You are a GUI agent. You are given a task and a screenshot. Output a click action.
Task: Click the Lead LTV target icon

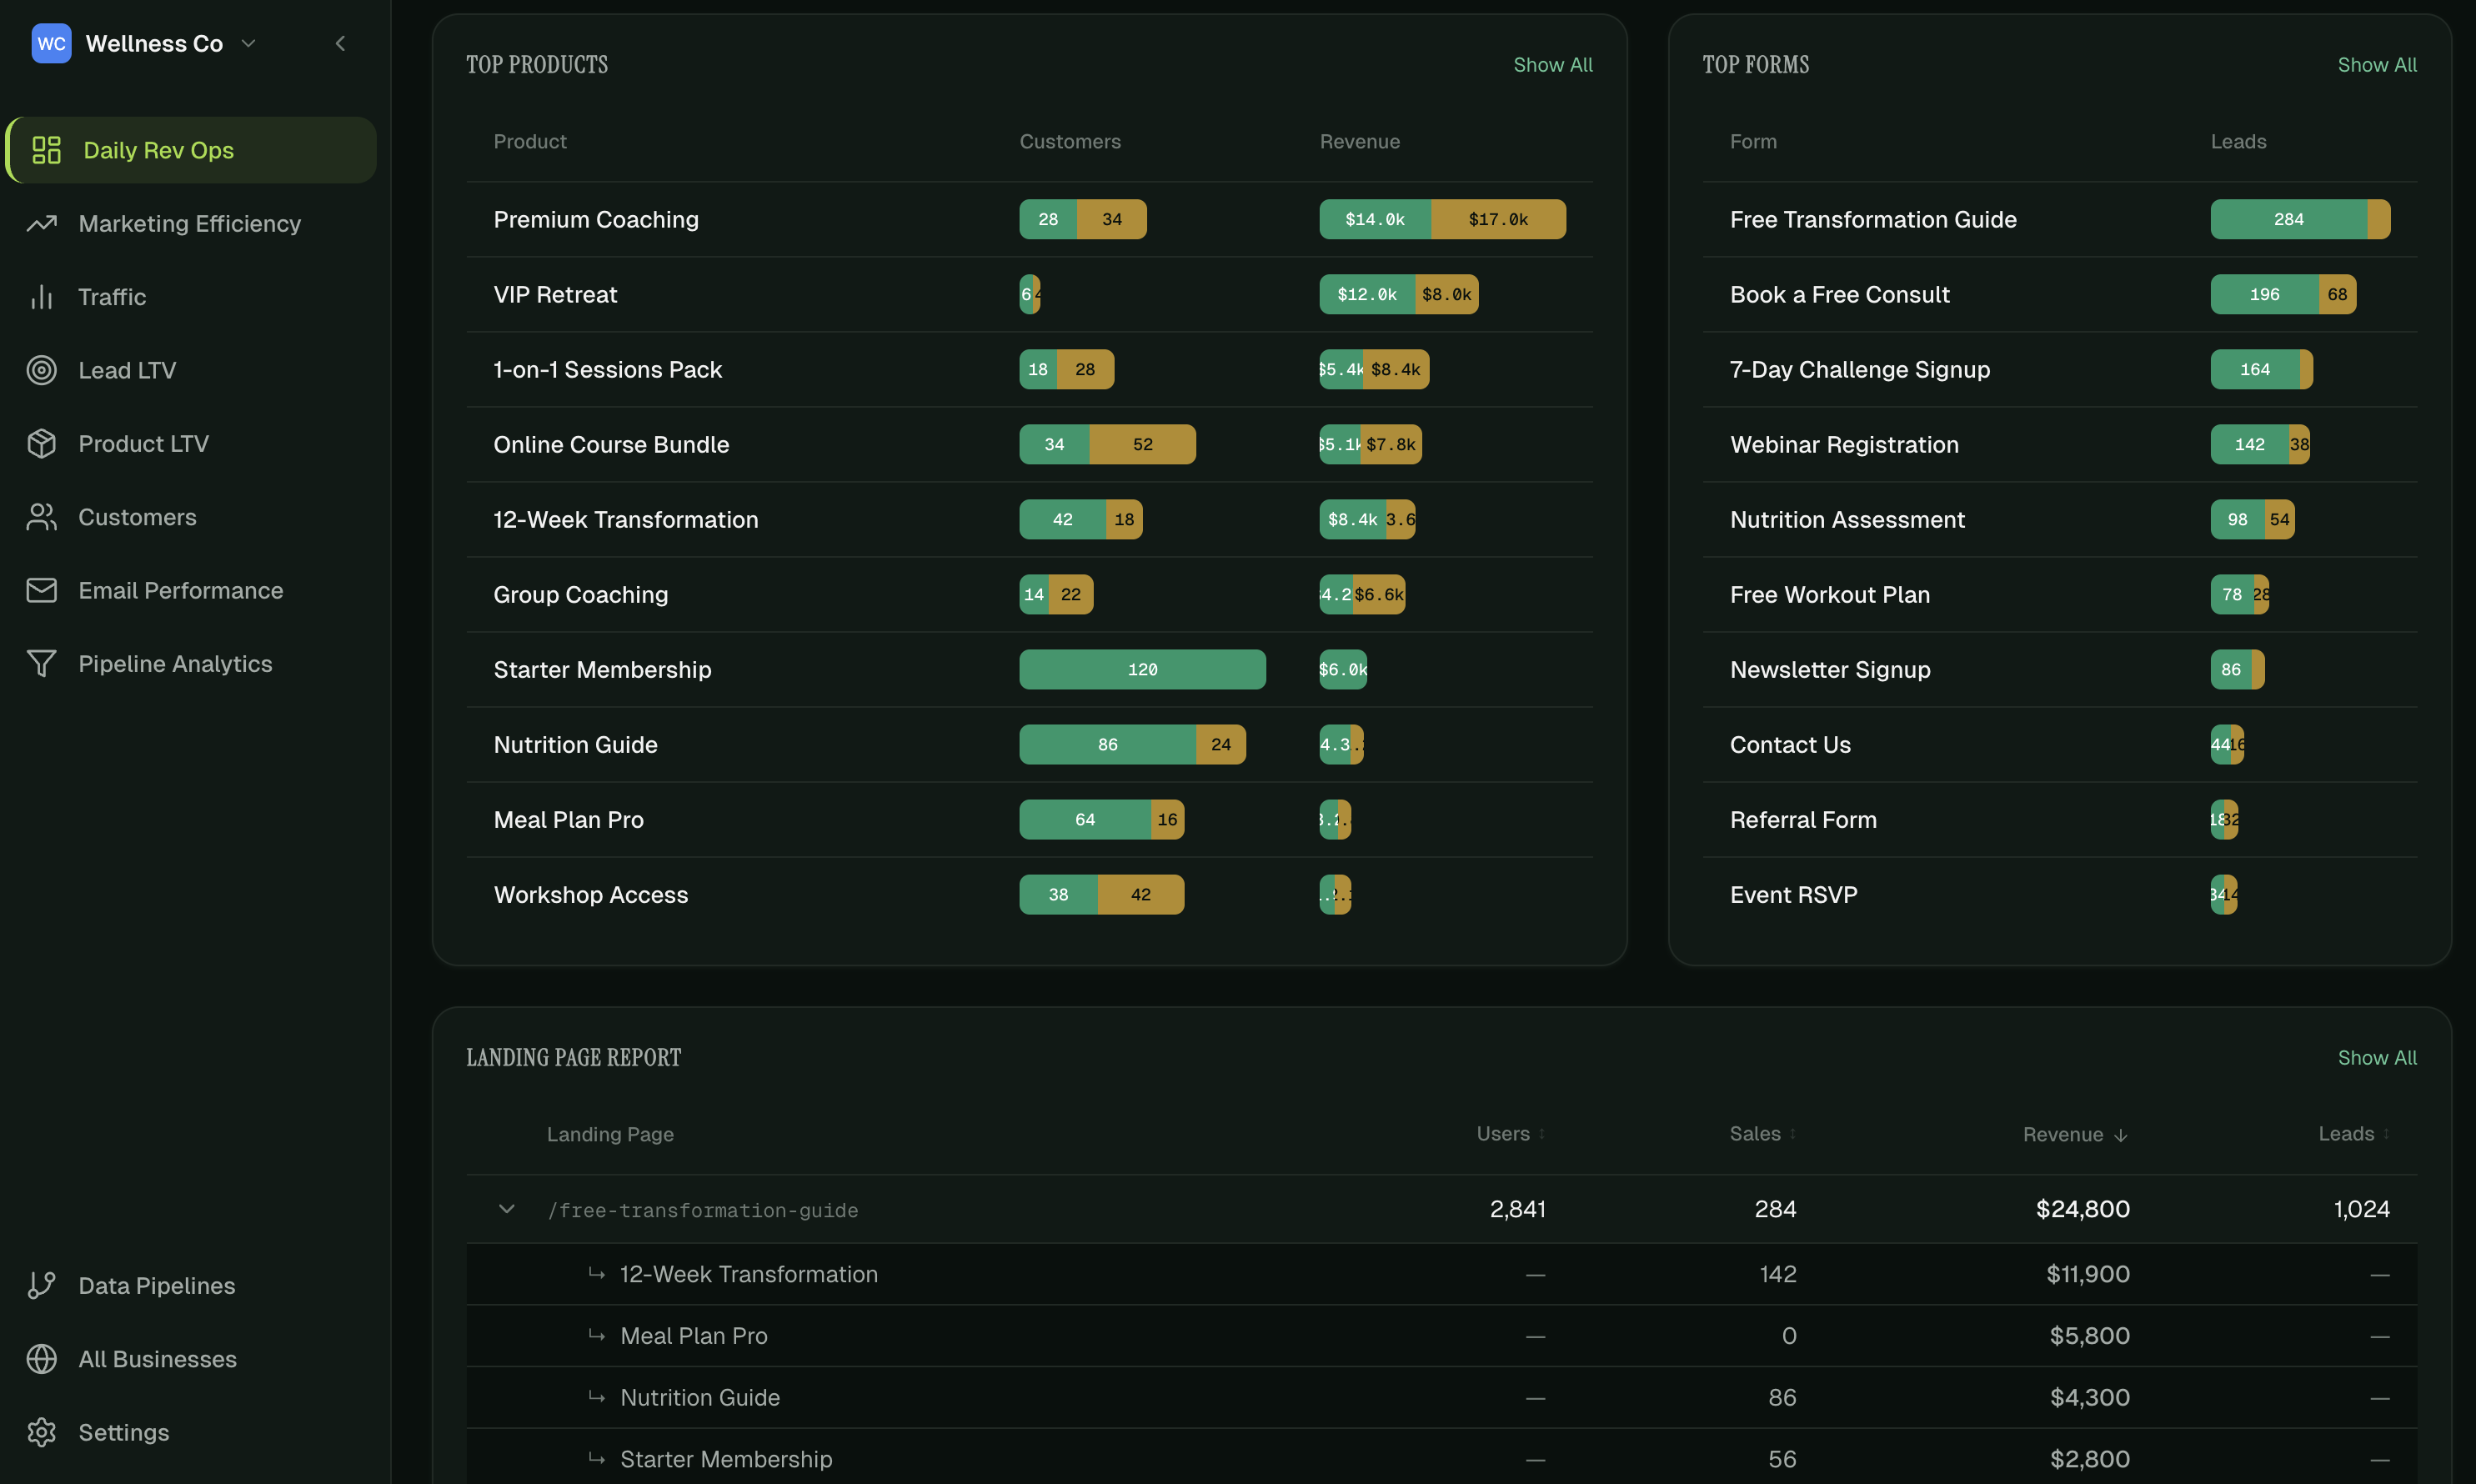41,370
